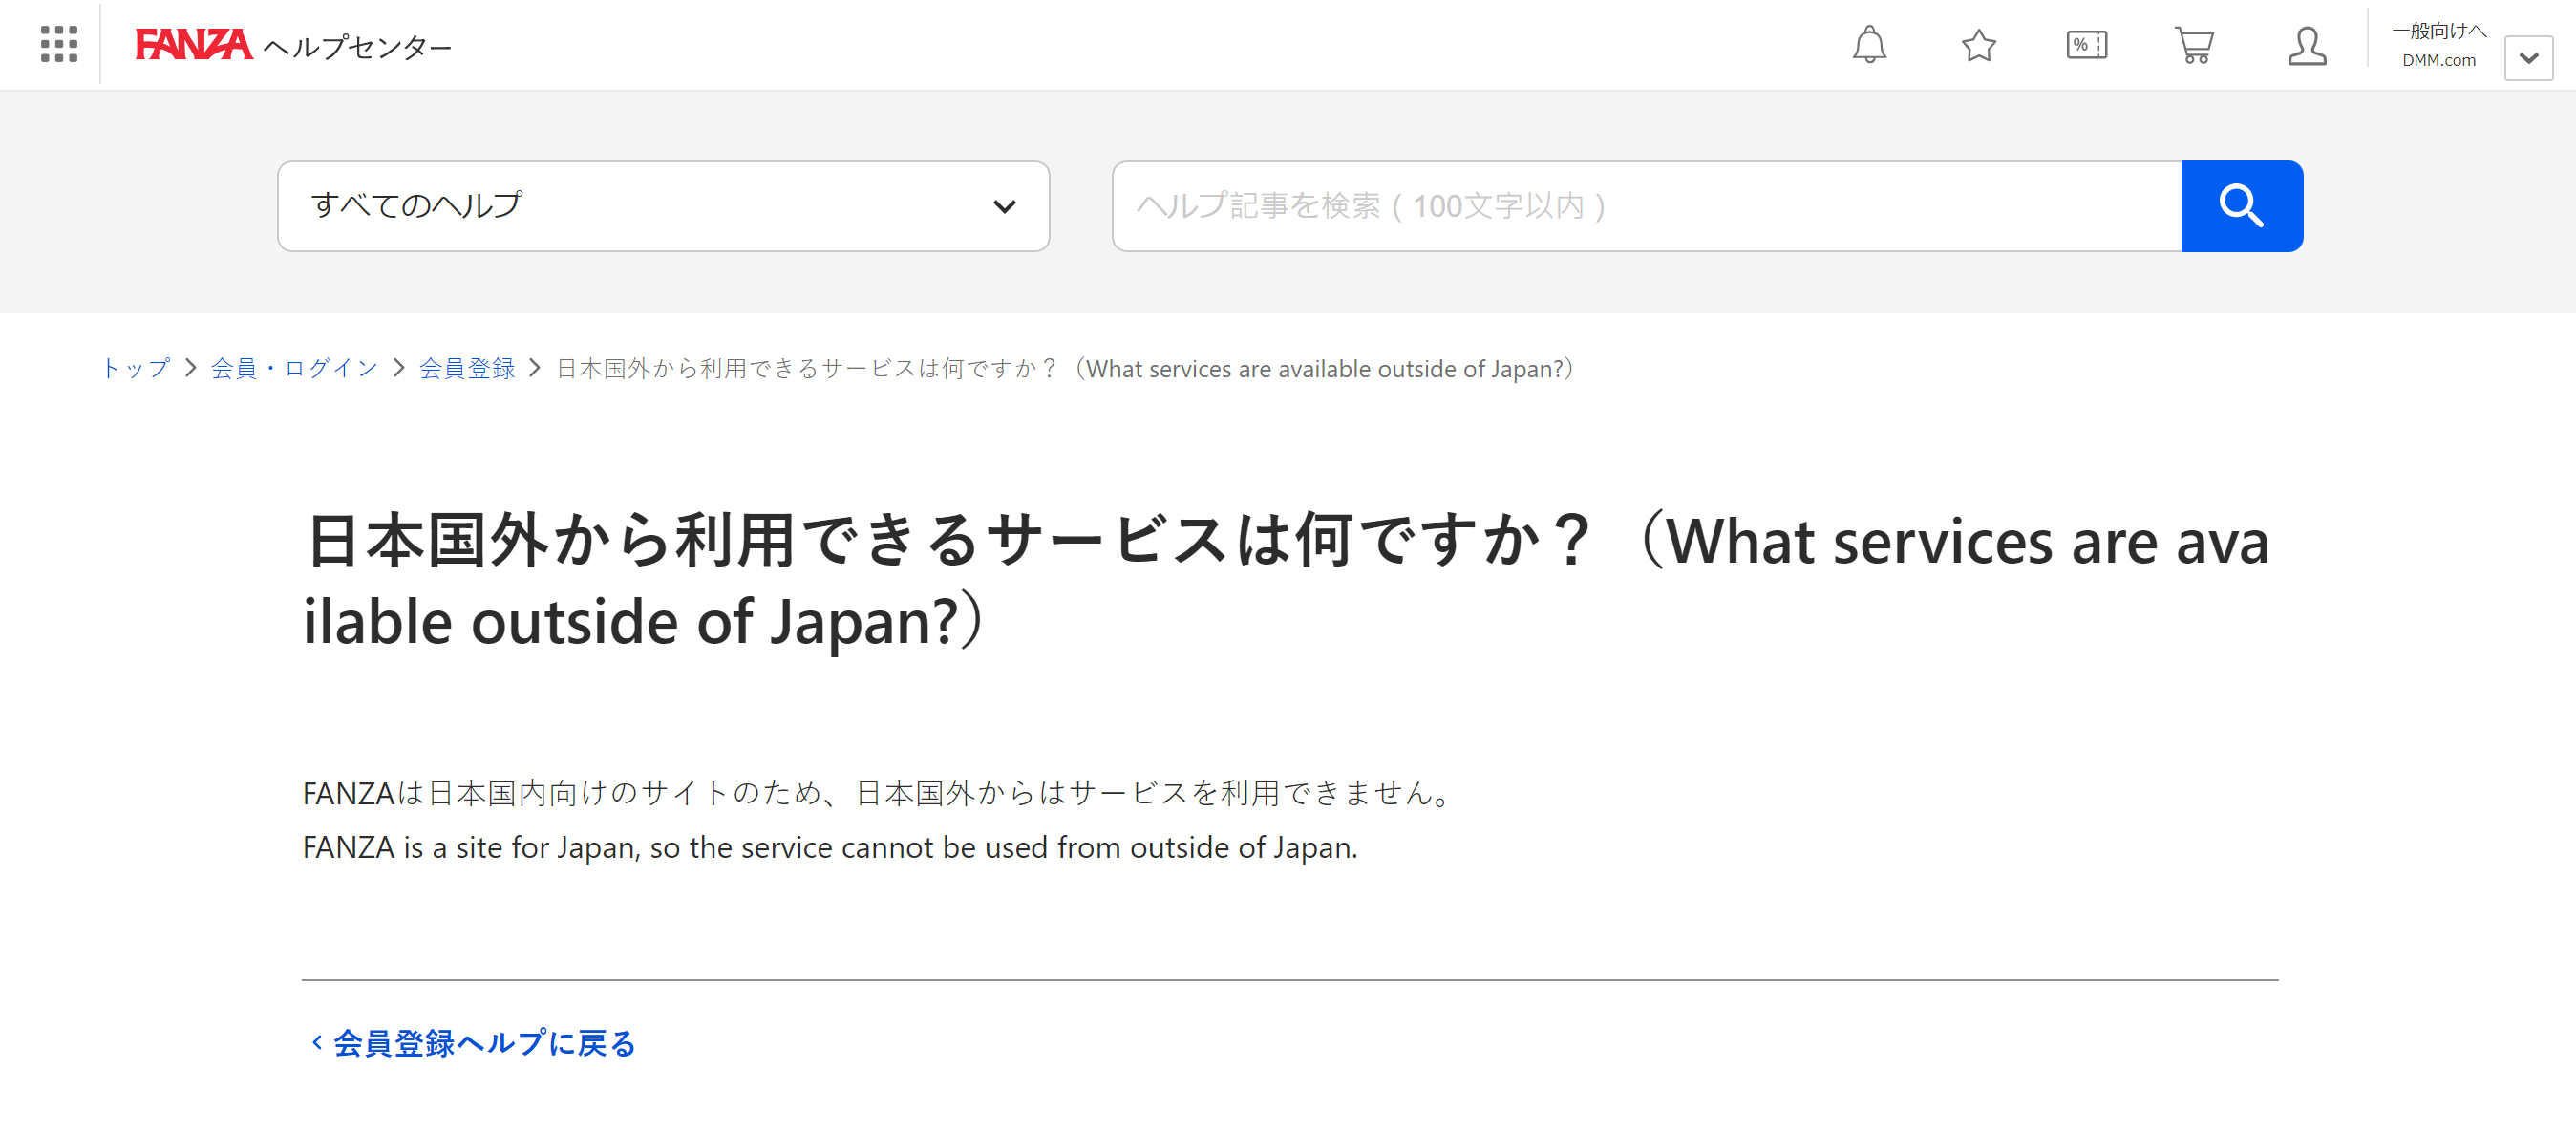Click the FANZA logo
Image resolution: width=2576 pixels, height=1134 pixels.
(193, 45)
